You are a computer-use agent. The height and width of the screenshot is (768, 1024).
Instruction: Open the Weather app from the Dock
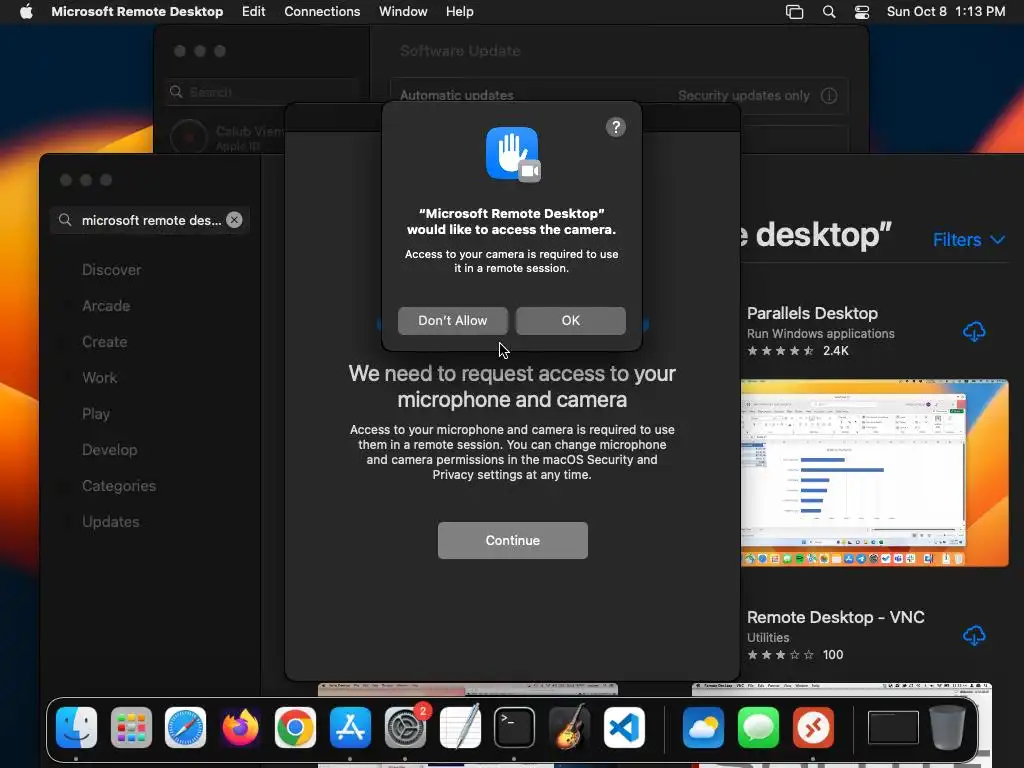(x=703, y=727)
